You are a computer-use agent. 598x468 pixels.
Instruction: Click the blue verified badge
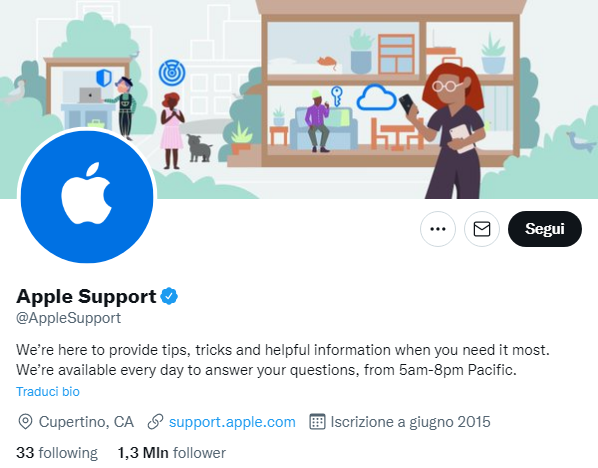tap(169, 296)
